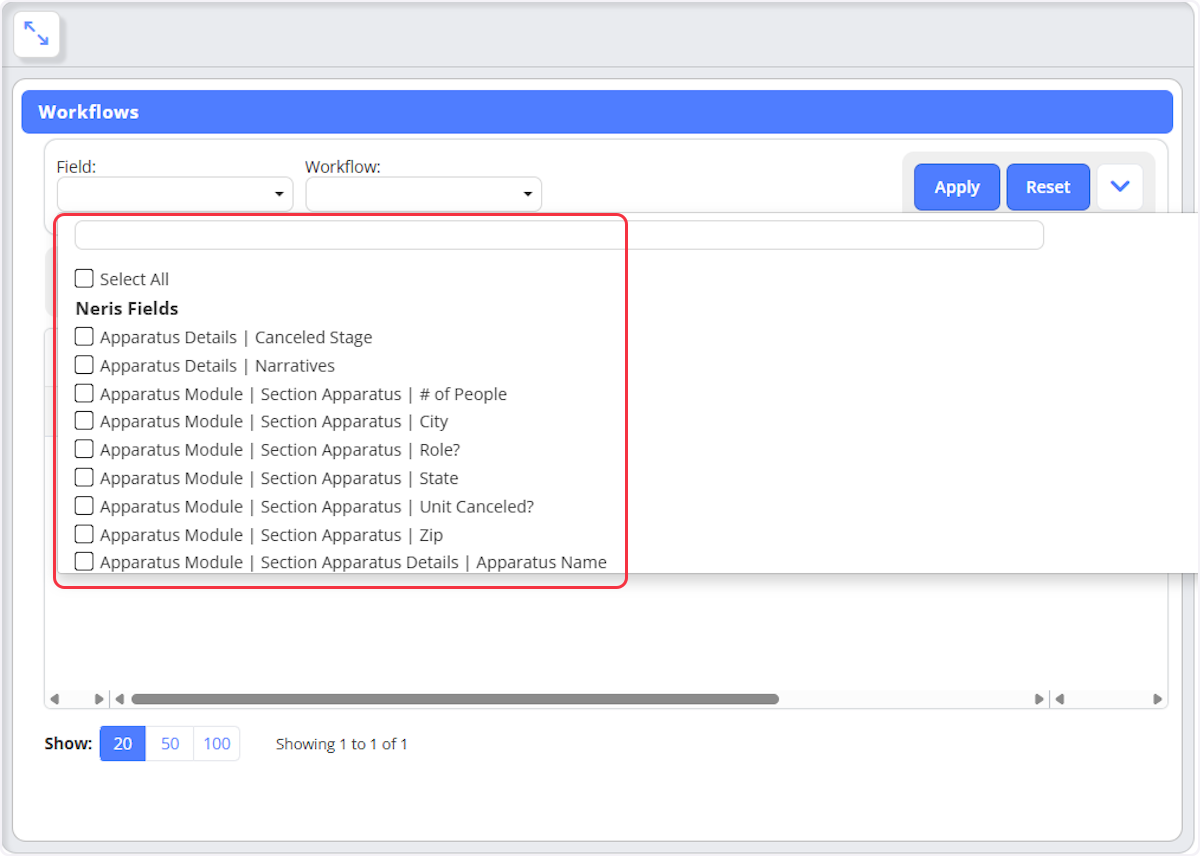The image size is (1200, 856).
Task: Click the horizontal scrollbar thumb
Action: coord(455,699)
